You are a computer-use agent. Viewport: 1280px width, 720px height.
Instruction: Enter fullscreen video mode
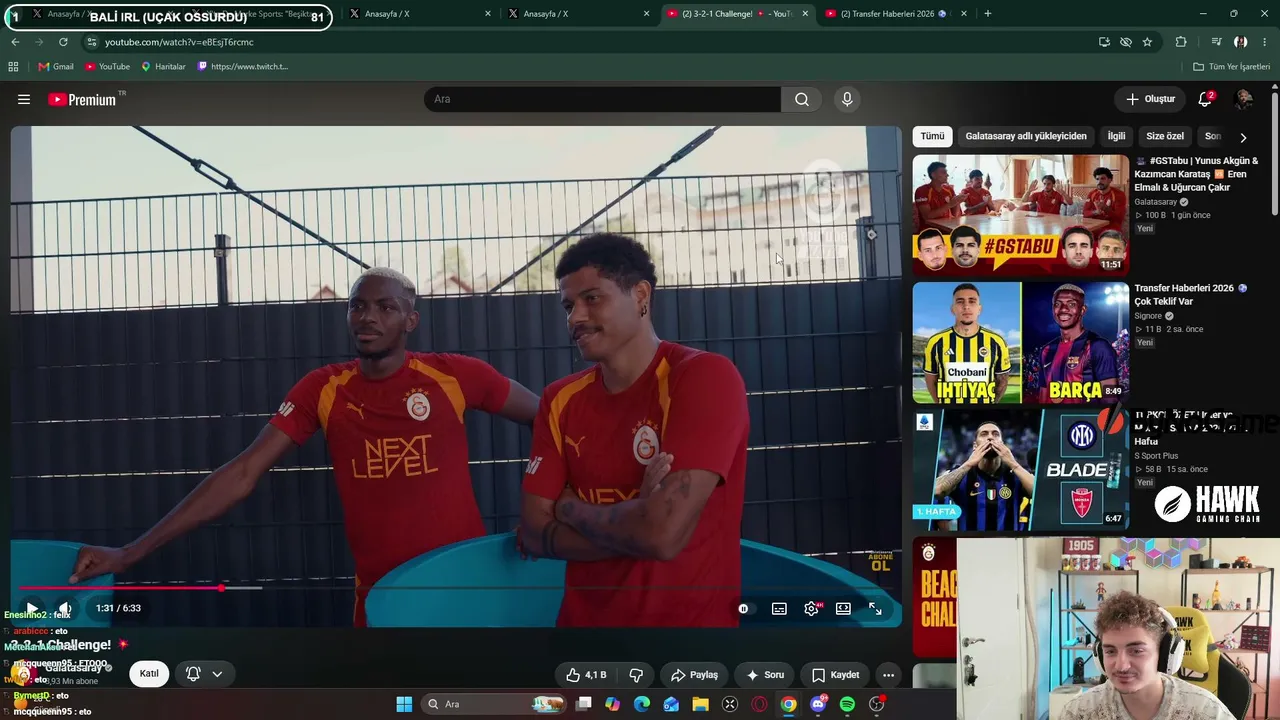tap(875, 608)
